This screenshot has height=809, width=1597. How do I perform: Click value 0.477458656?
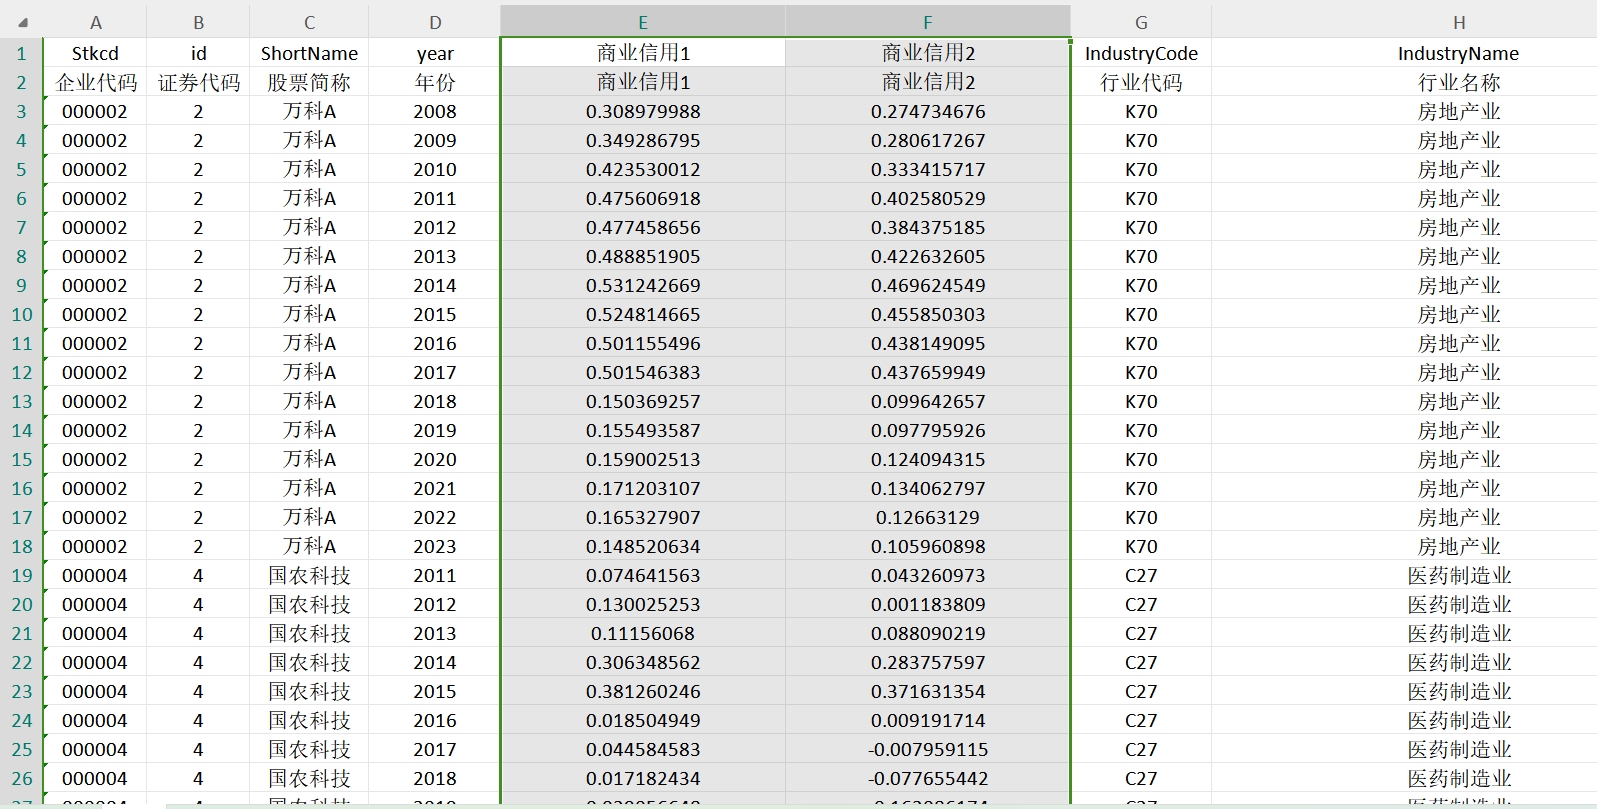[x=643, y=227]
